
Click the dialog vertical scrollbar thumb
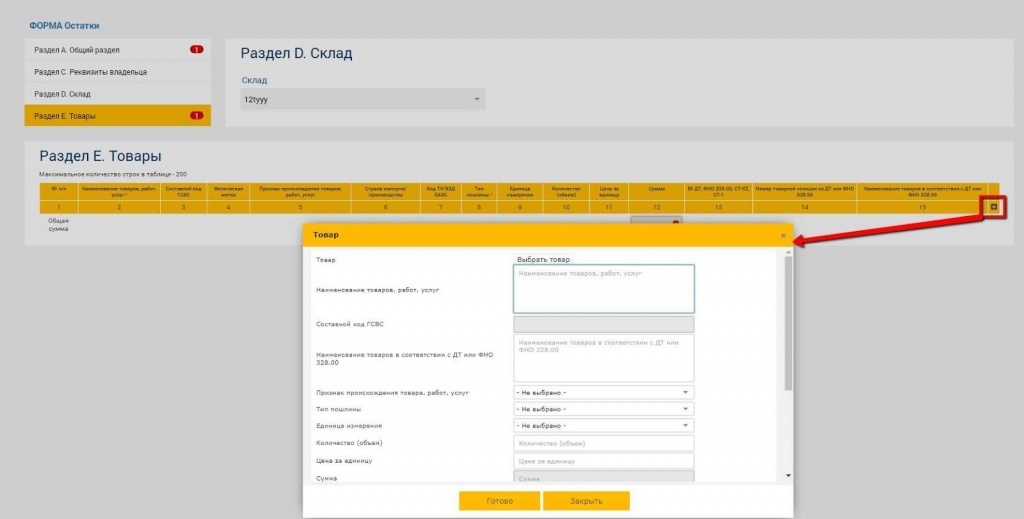(x=788, y=320)
